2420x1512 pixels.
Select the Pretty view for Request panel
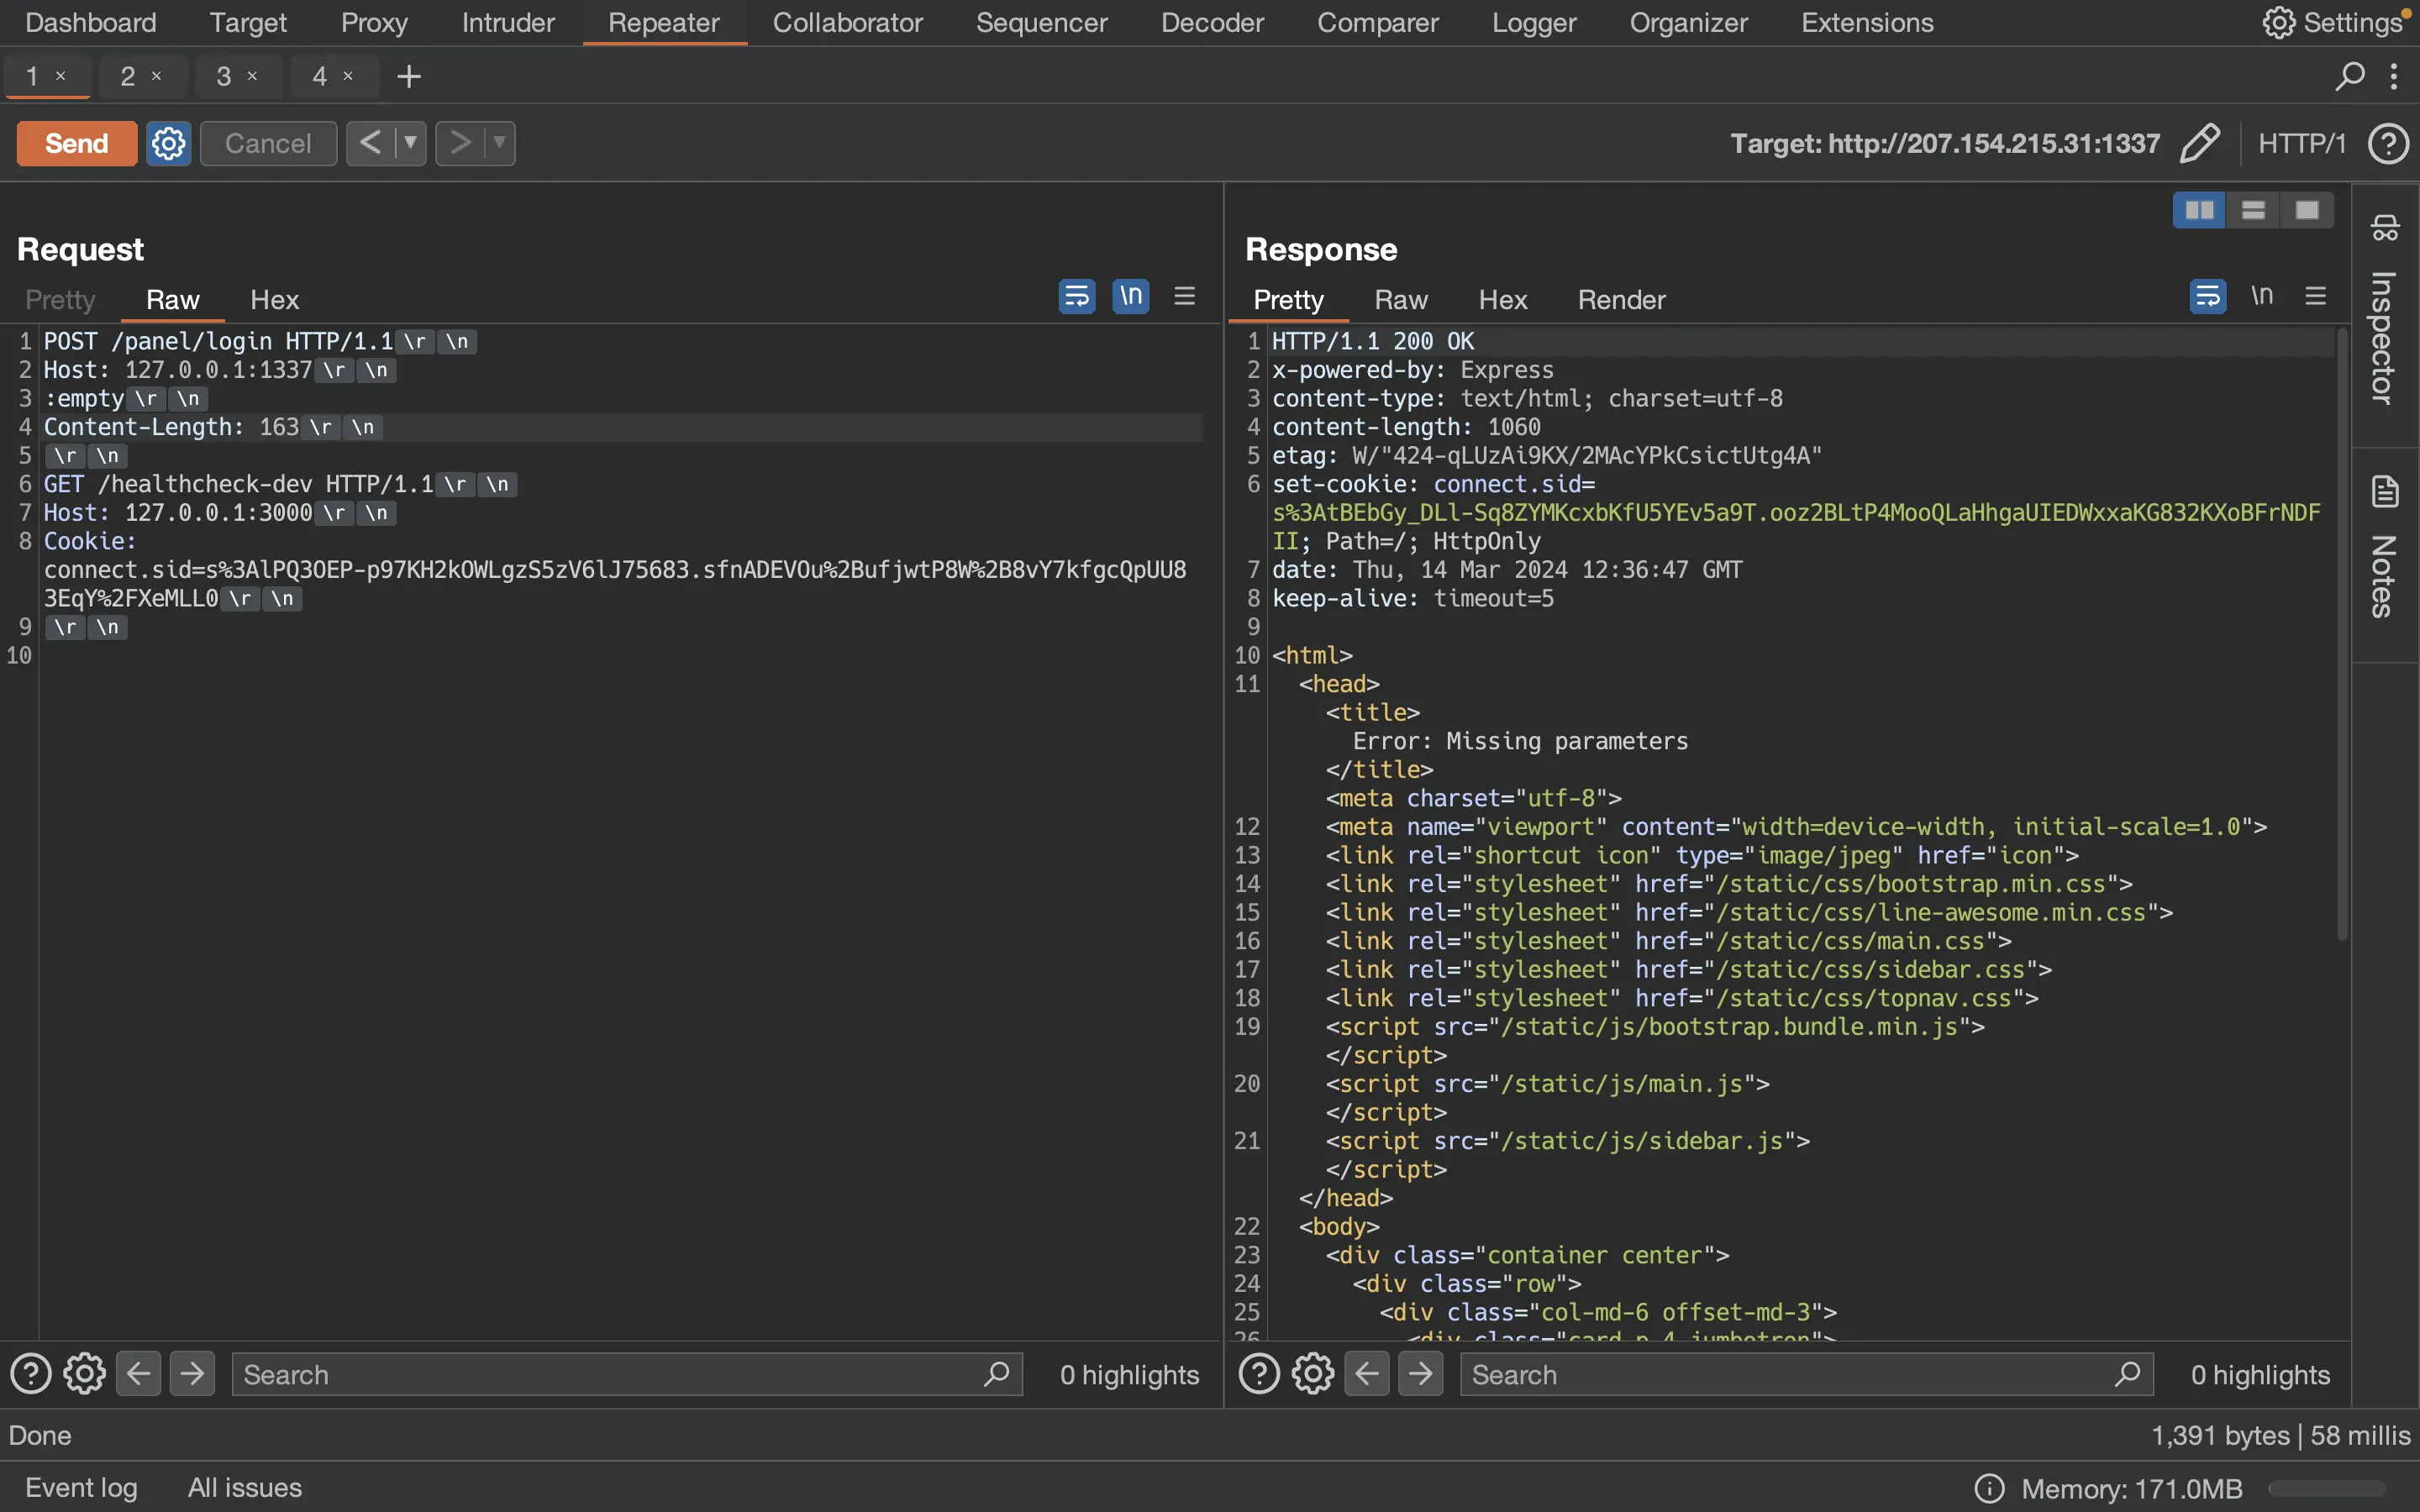click(61, 300)
